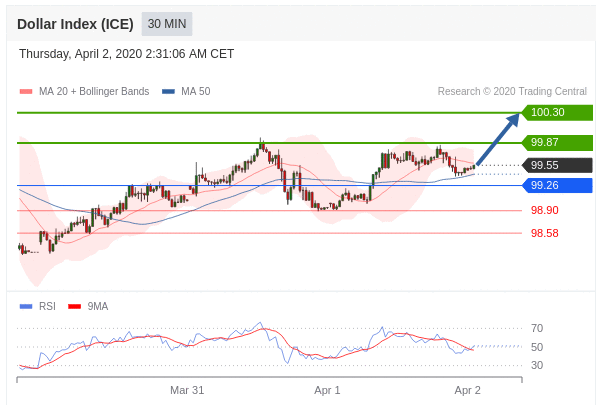The width and height of the screenshot is (600, 413).
Task: Click the RSI level 30 label
Action: pyautogui.click(x=537, y=366)
